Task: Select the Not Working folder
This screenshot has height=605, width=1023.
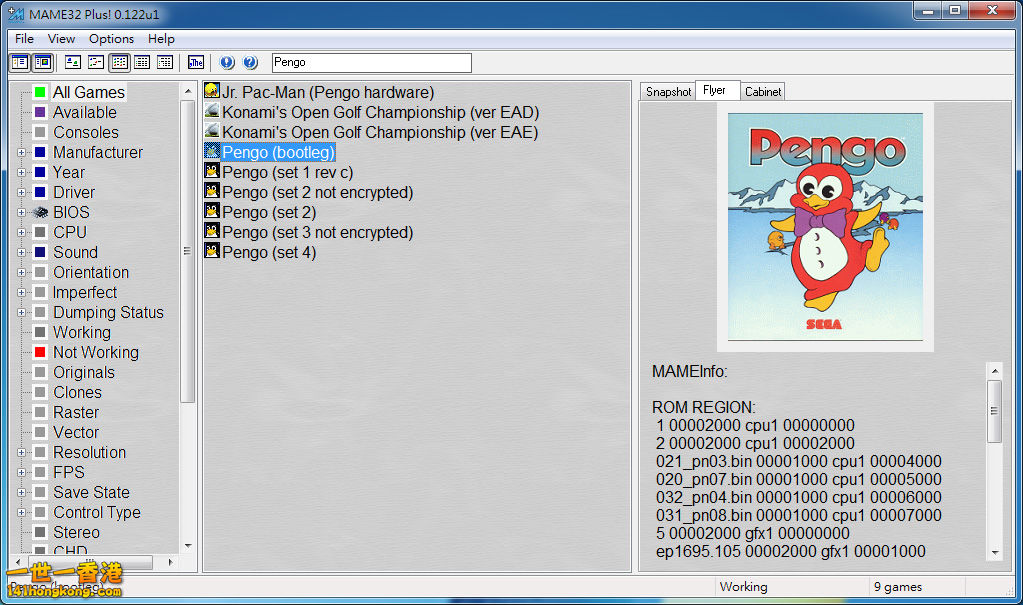Action: coord(95,352)
